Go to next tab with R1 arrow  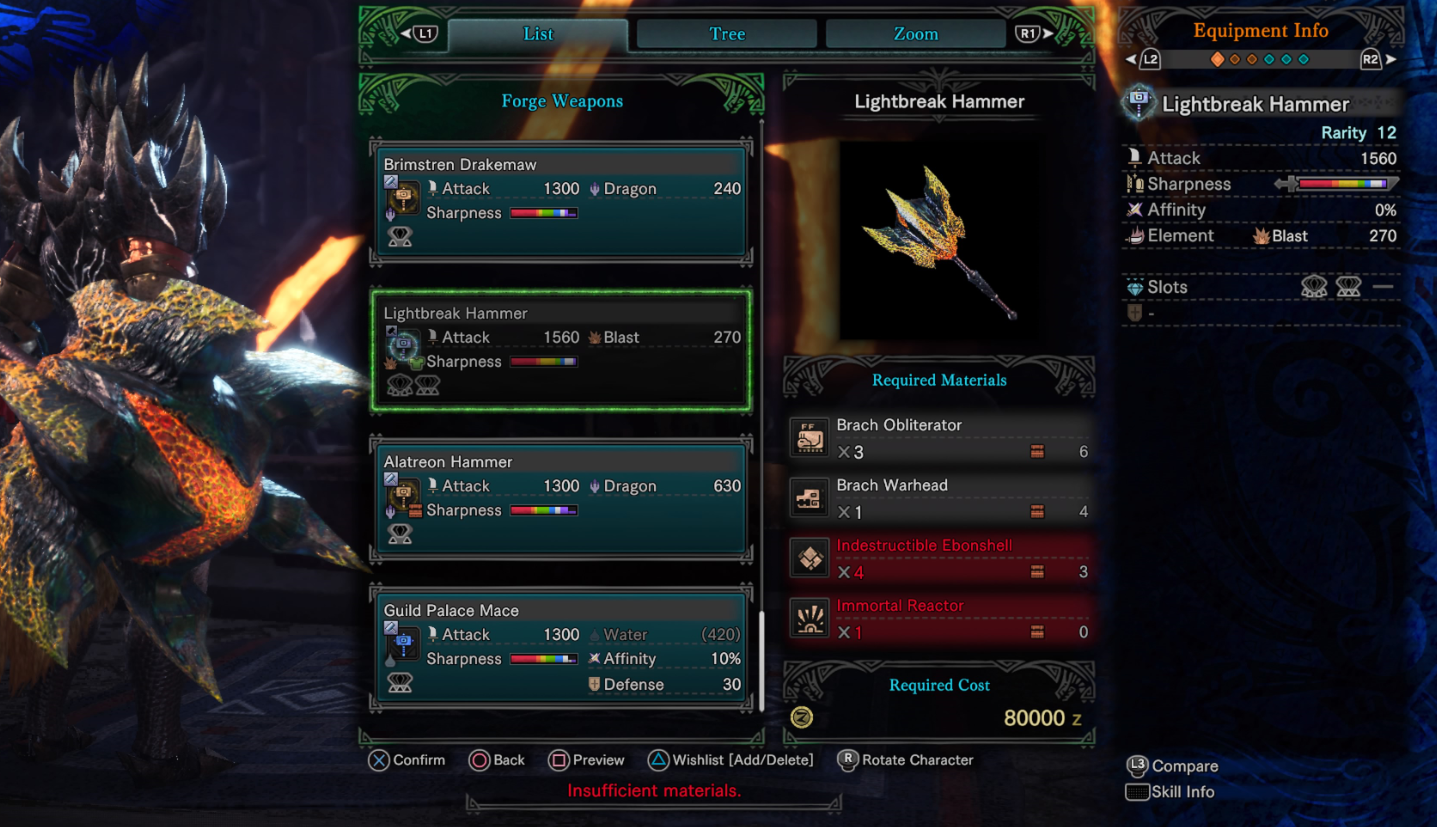pos(1034,34)
